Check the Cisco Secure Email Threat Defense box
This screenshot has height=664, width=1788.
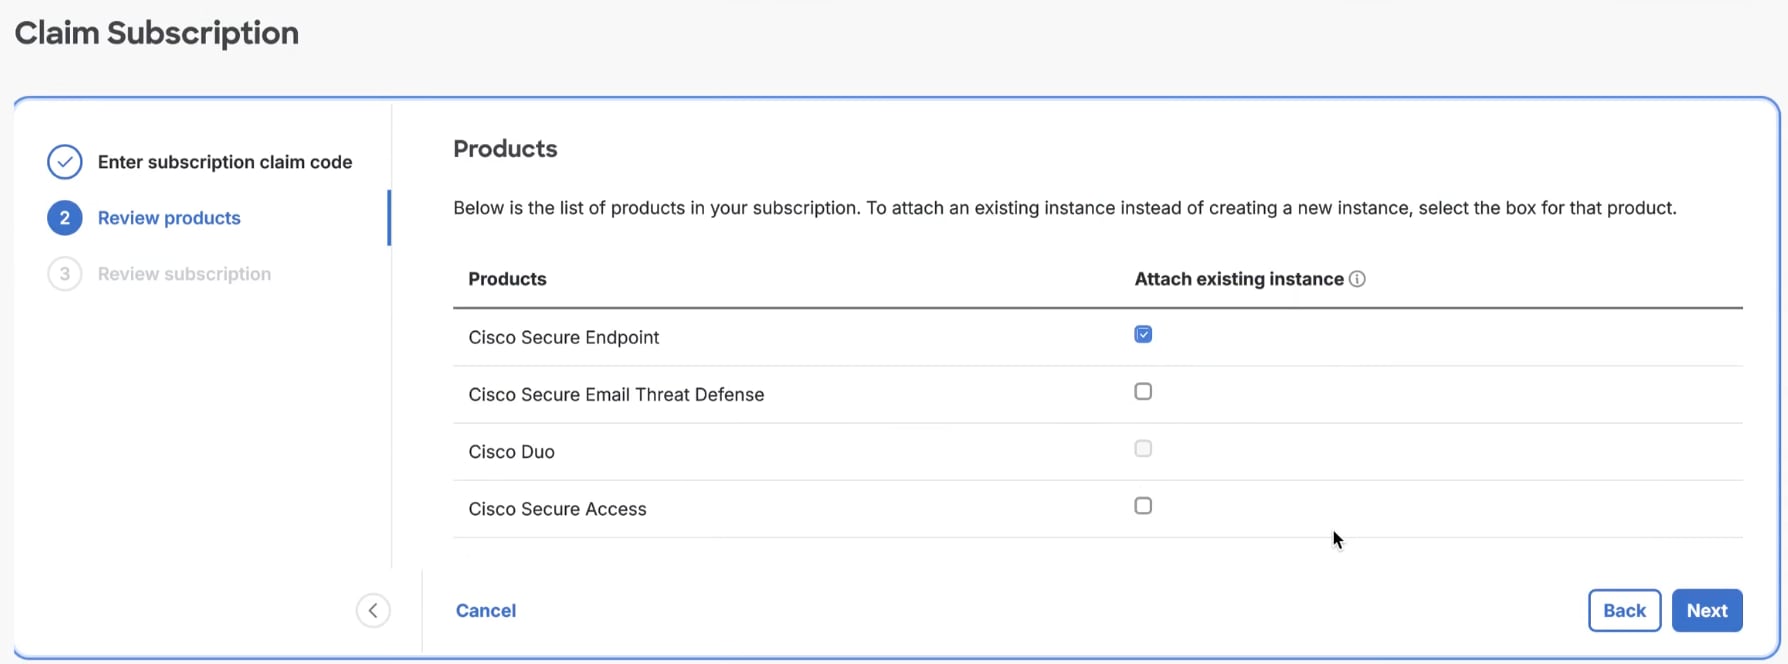click(x=1143, y=391)
